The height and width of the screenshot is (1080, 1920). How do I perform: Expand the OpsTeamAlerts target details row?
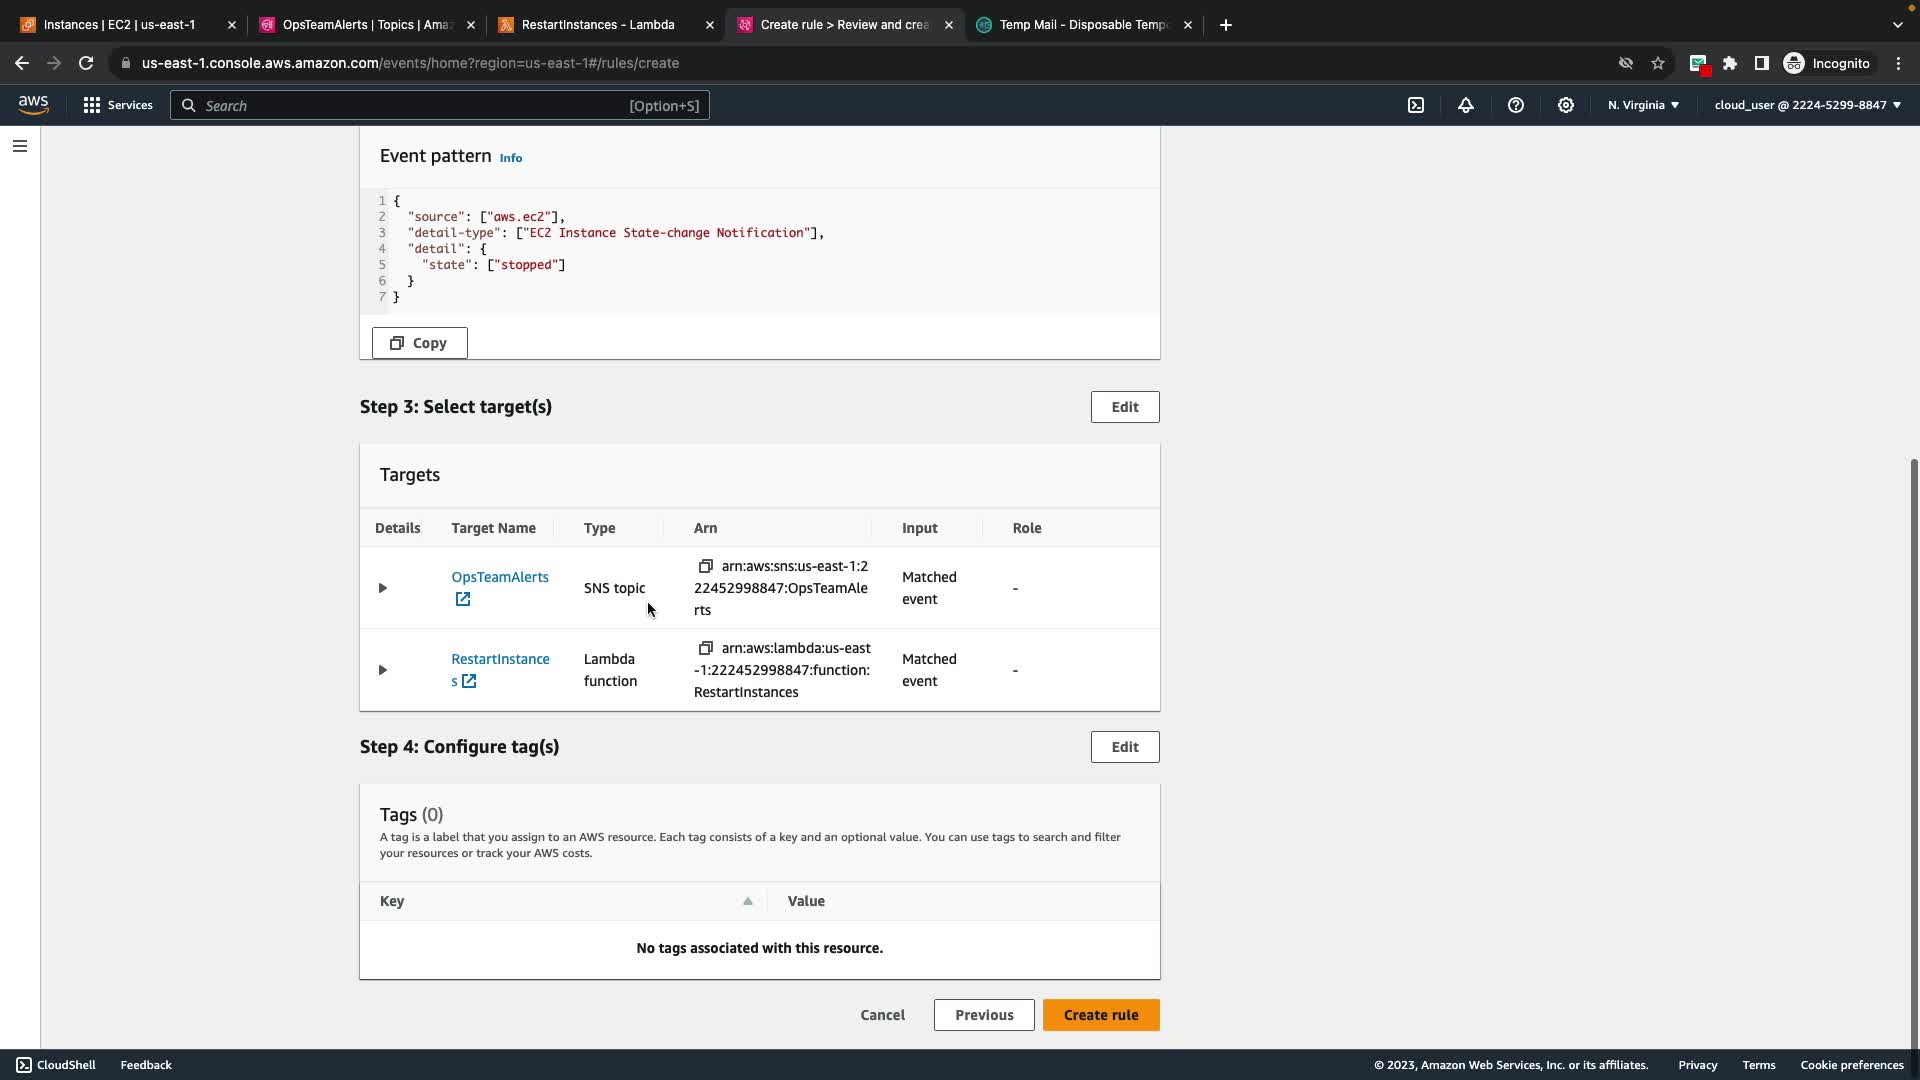[x=382, y=588]
